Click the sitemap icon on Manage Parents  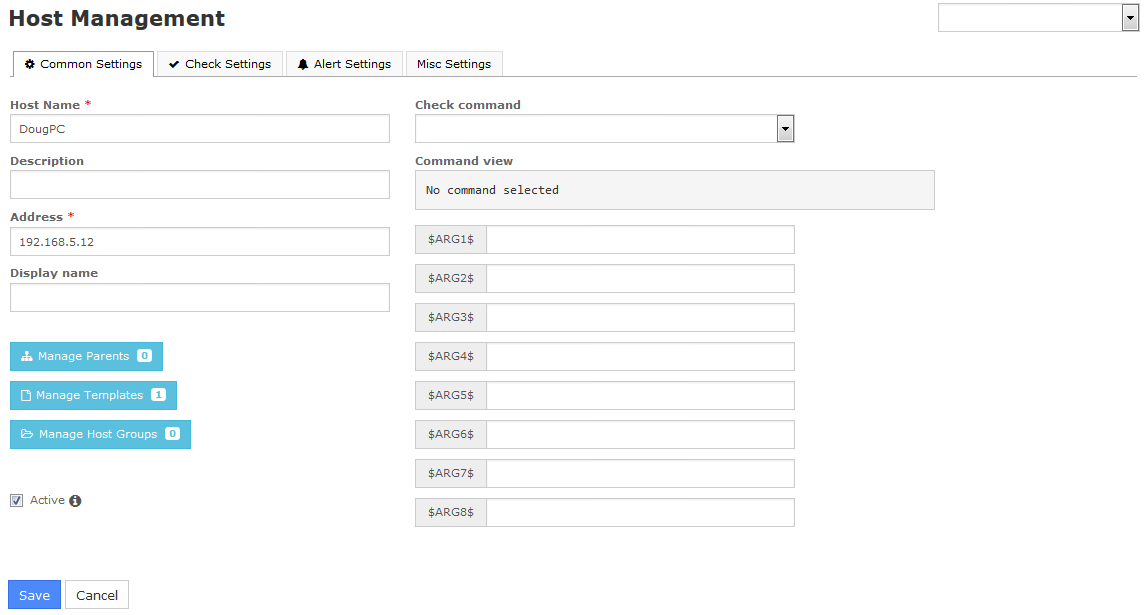point(27,356)
